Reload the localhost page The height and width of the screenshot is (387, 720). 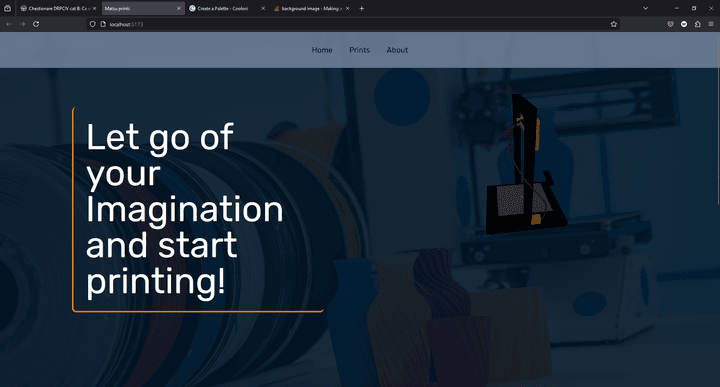click(x=36, y=24)
